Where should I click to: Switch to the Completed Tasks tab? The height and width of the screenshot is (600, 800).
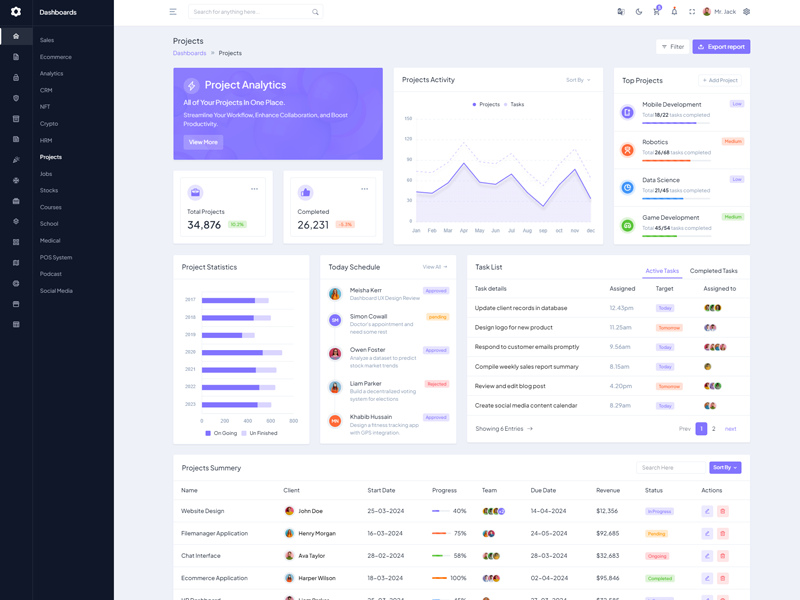pyautogui.click(x=713, y=271)
